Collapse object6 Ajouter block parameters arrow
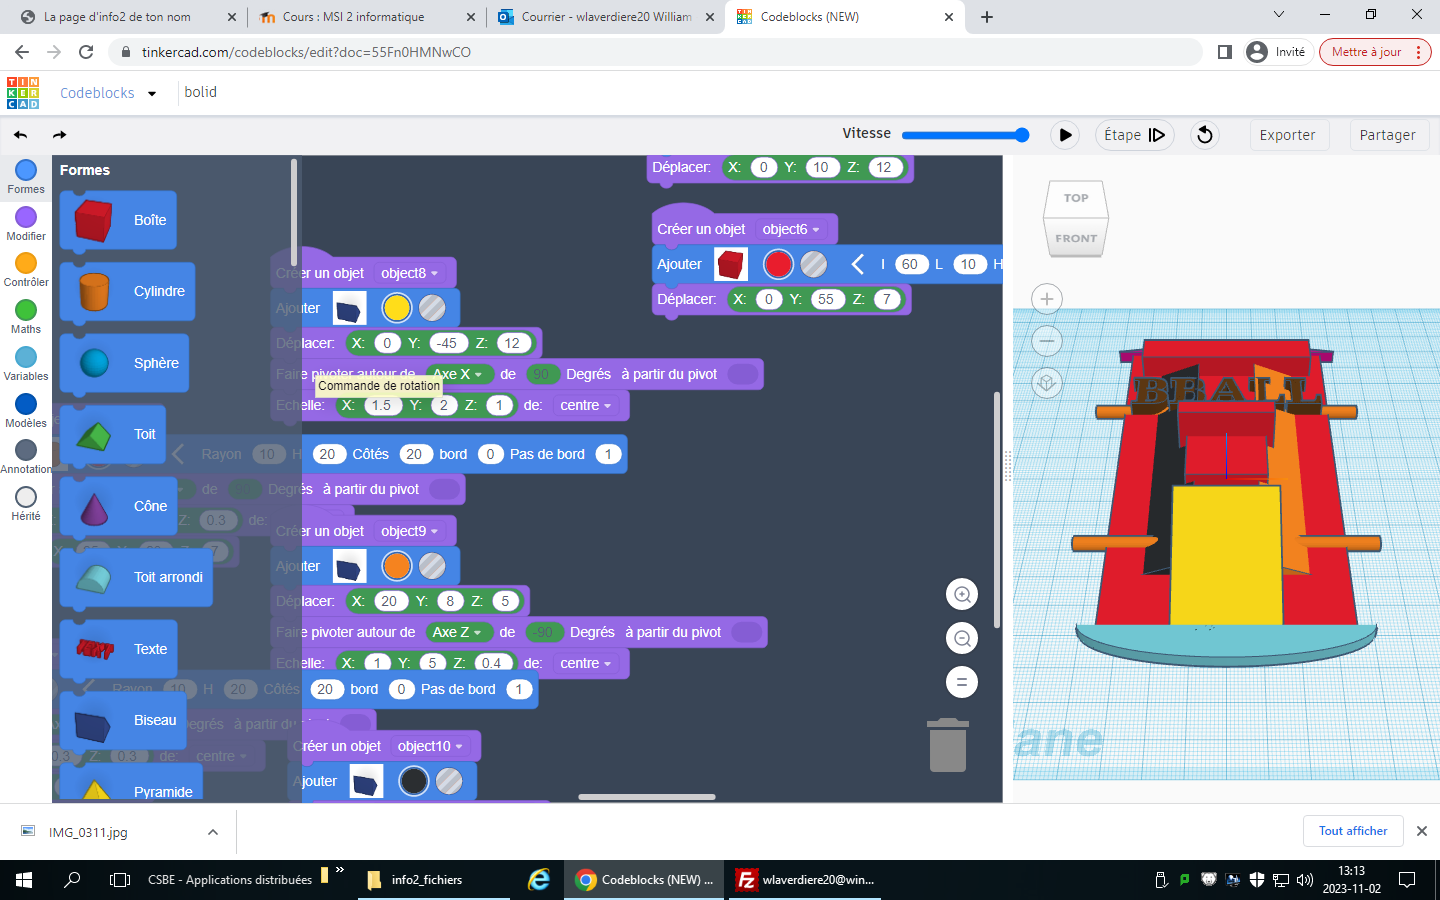The image size is (1440, 900). click(857, 264)
